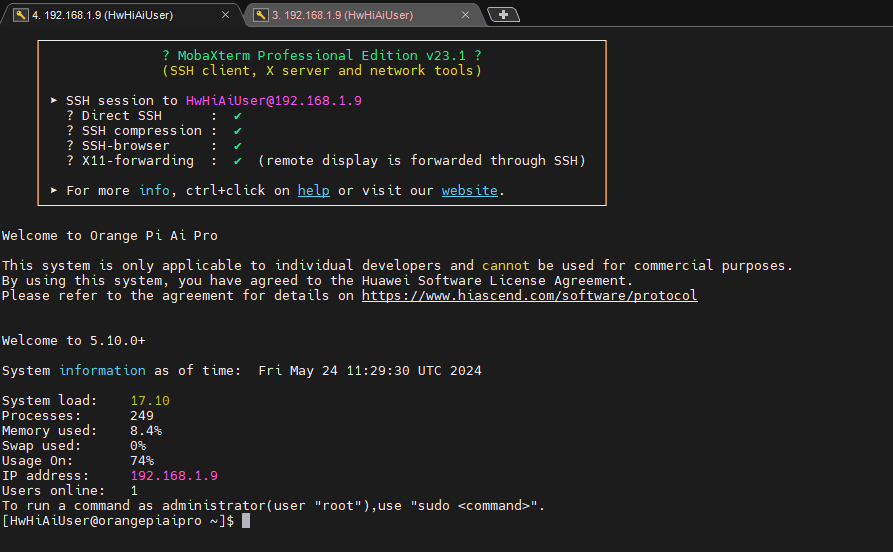This screenshot has height=552, width=893.
Task: Click the wrench icon on tab 4
Action: tap(21, 15)
